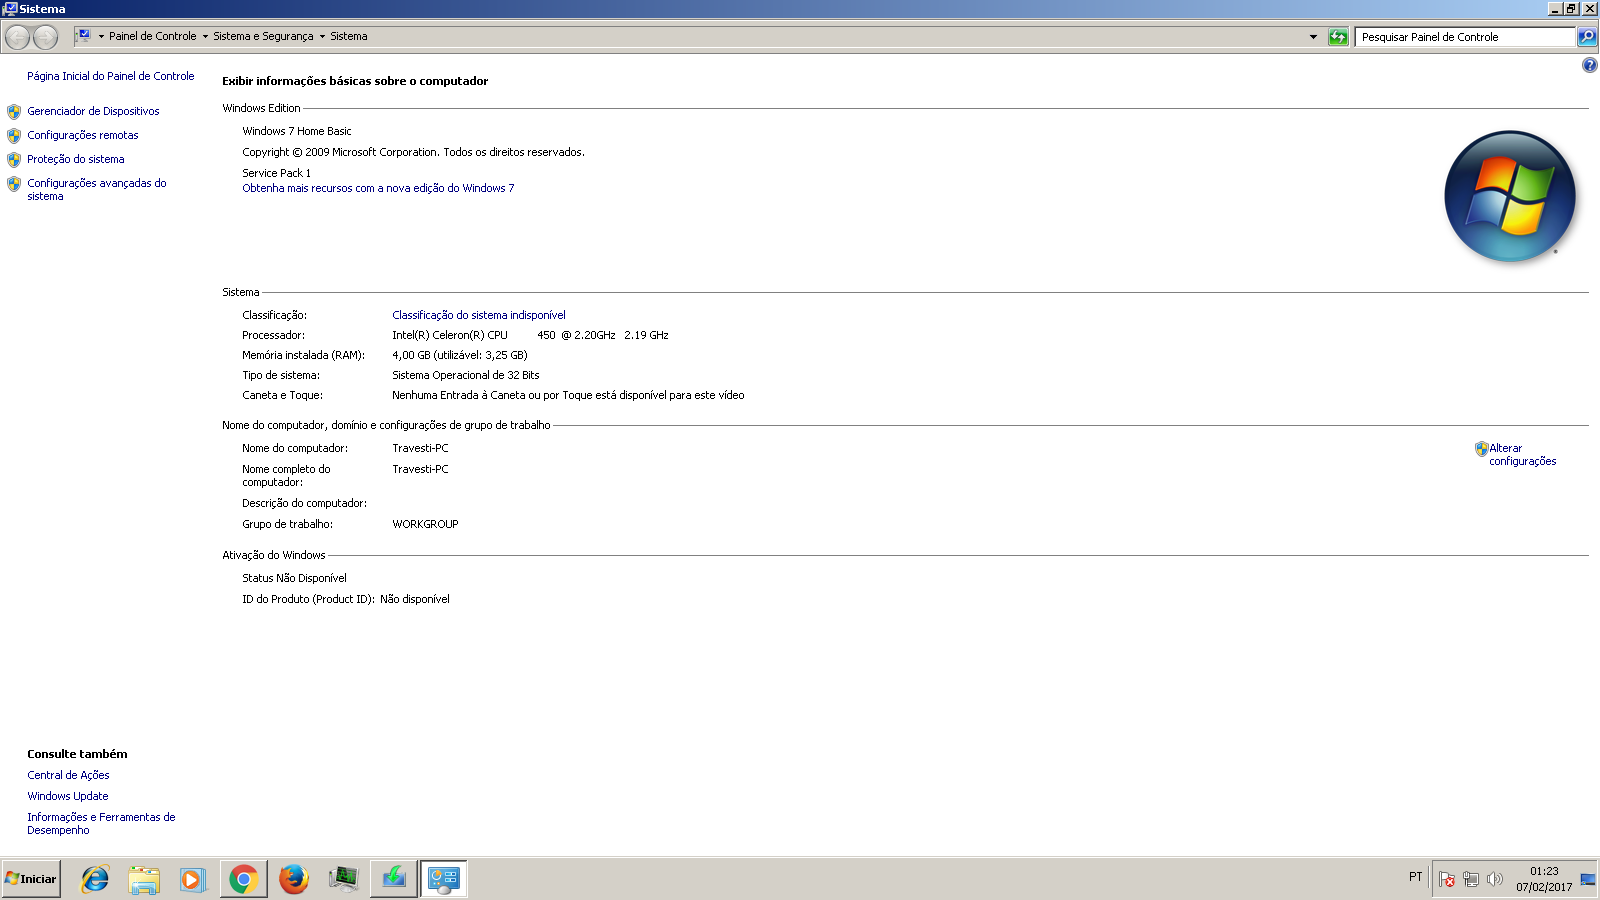Image resolution: width=1600 pixels, height=900 pixels.
Task: Click shield icon beside Proteção do sistema
Action: (14, 160)
